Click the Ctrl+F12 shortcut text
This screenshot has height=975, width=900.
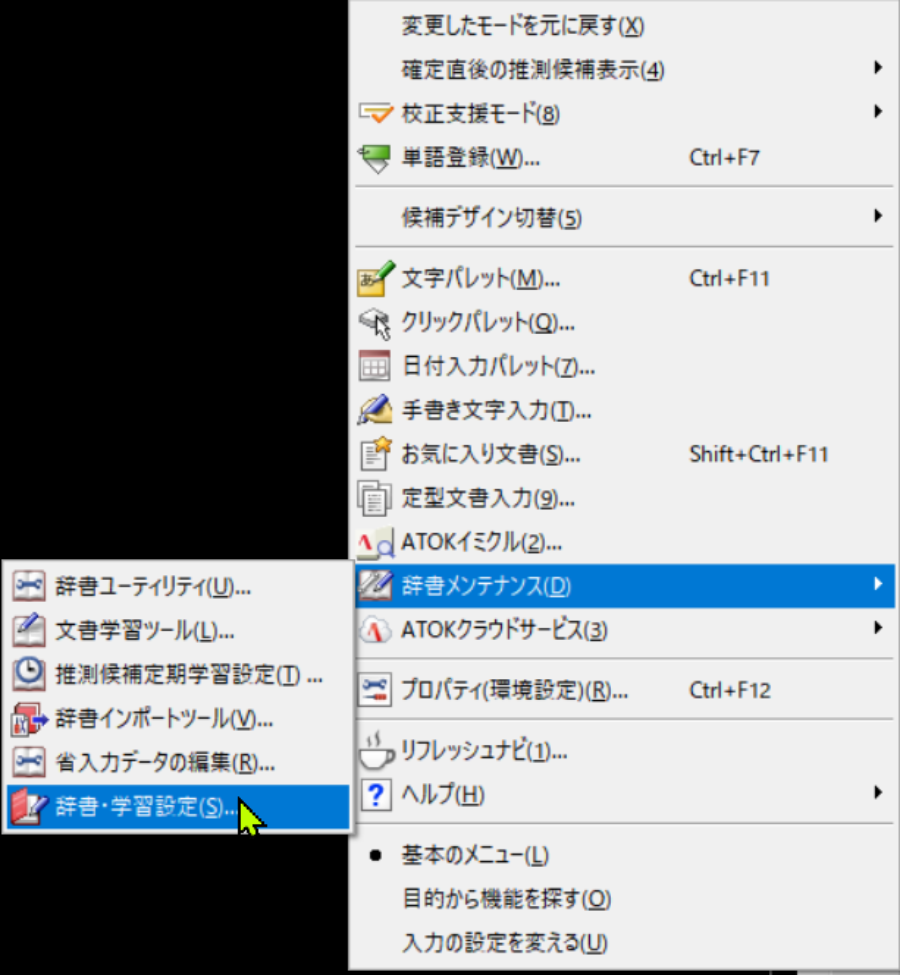click(730, 690)
